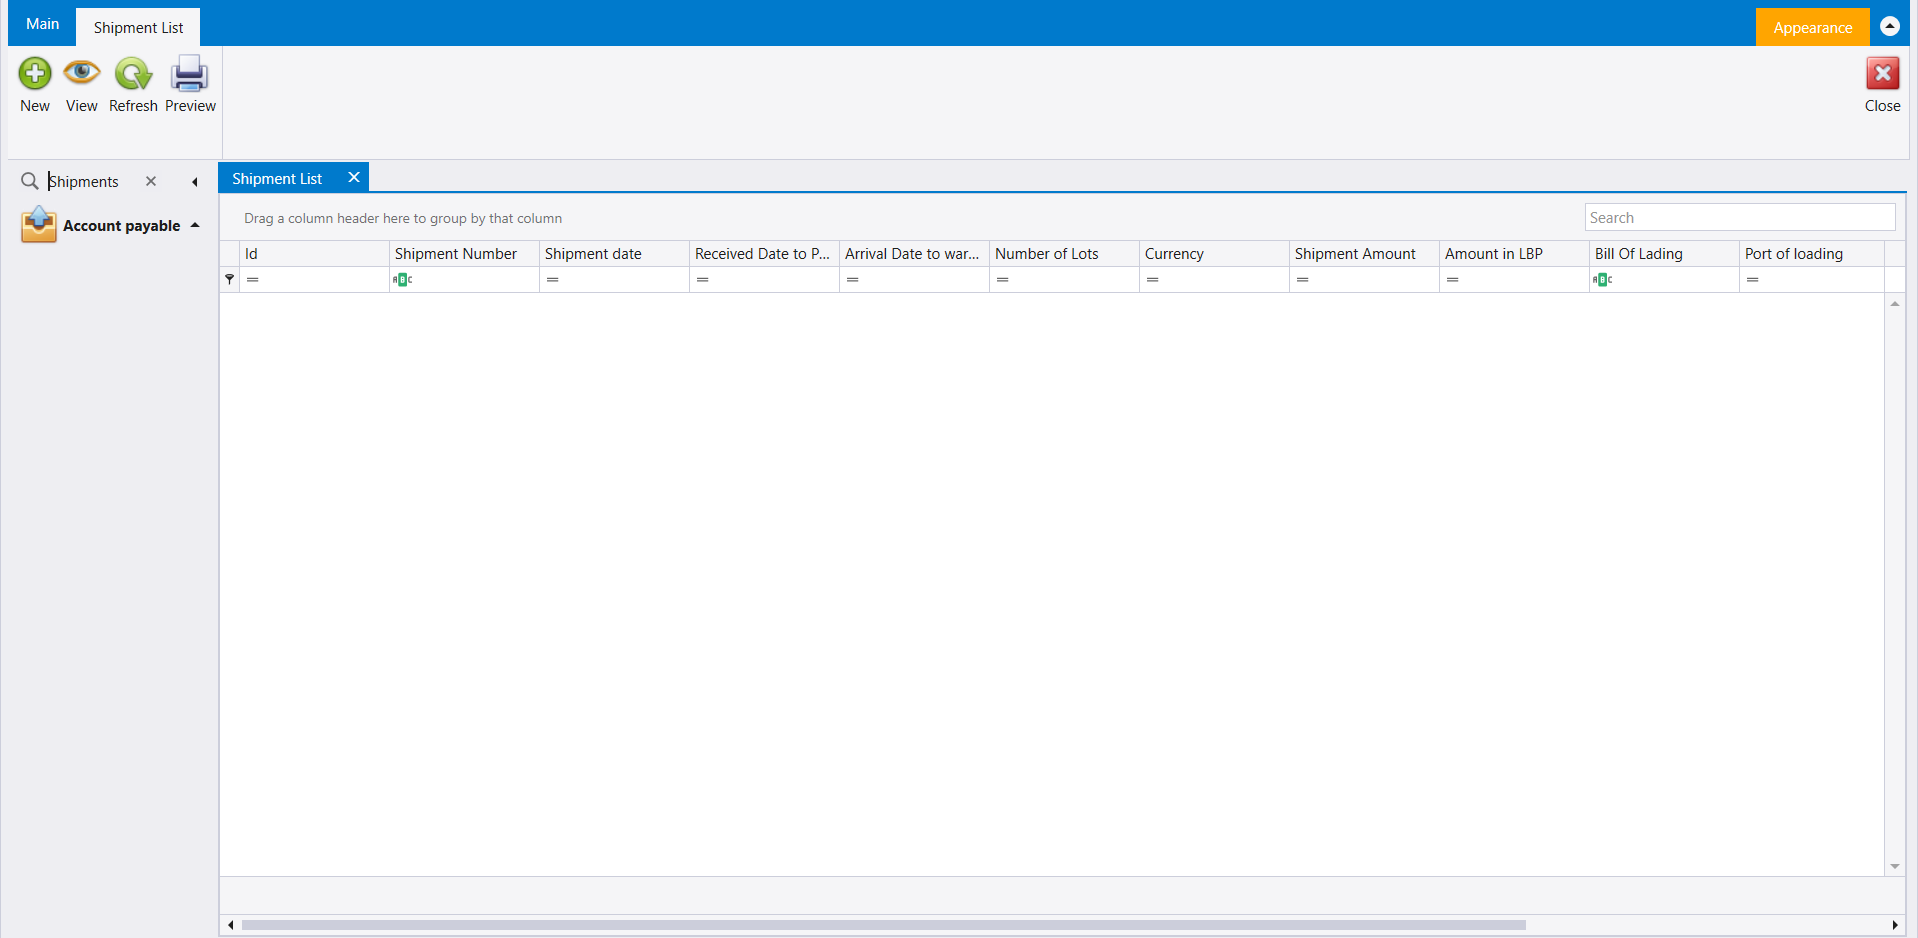This screenshot has height=938, width=1918.
Task: Click the horizontal scrollbar right arrow
Action: [1895, 925]
